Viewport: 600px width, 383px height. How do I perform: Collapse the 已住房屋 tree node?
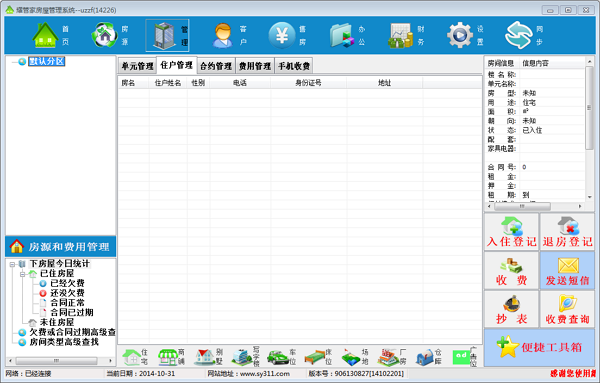pyautogui.click(x=23, y=274)
